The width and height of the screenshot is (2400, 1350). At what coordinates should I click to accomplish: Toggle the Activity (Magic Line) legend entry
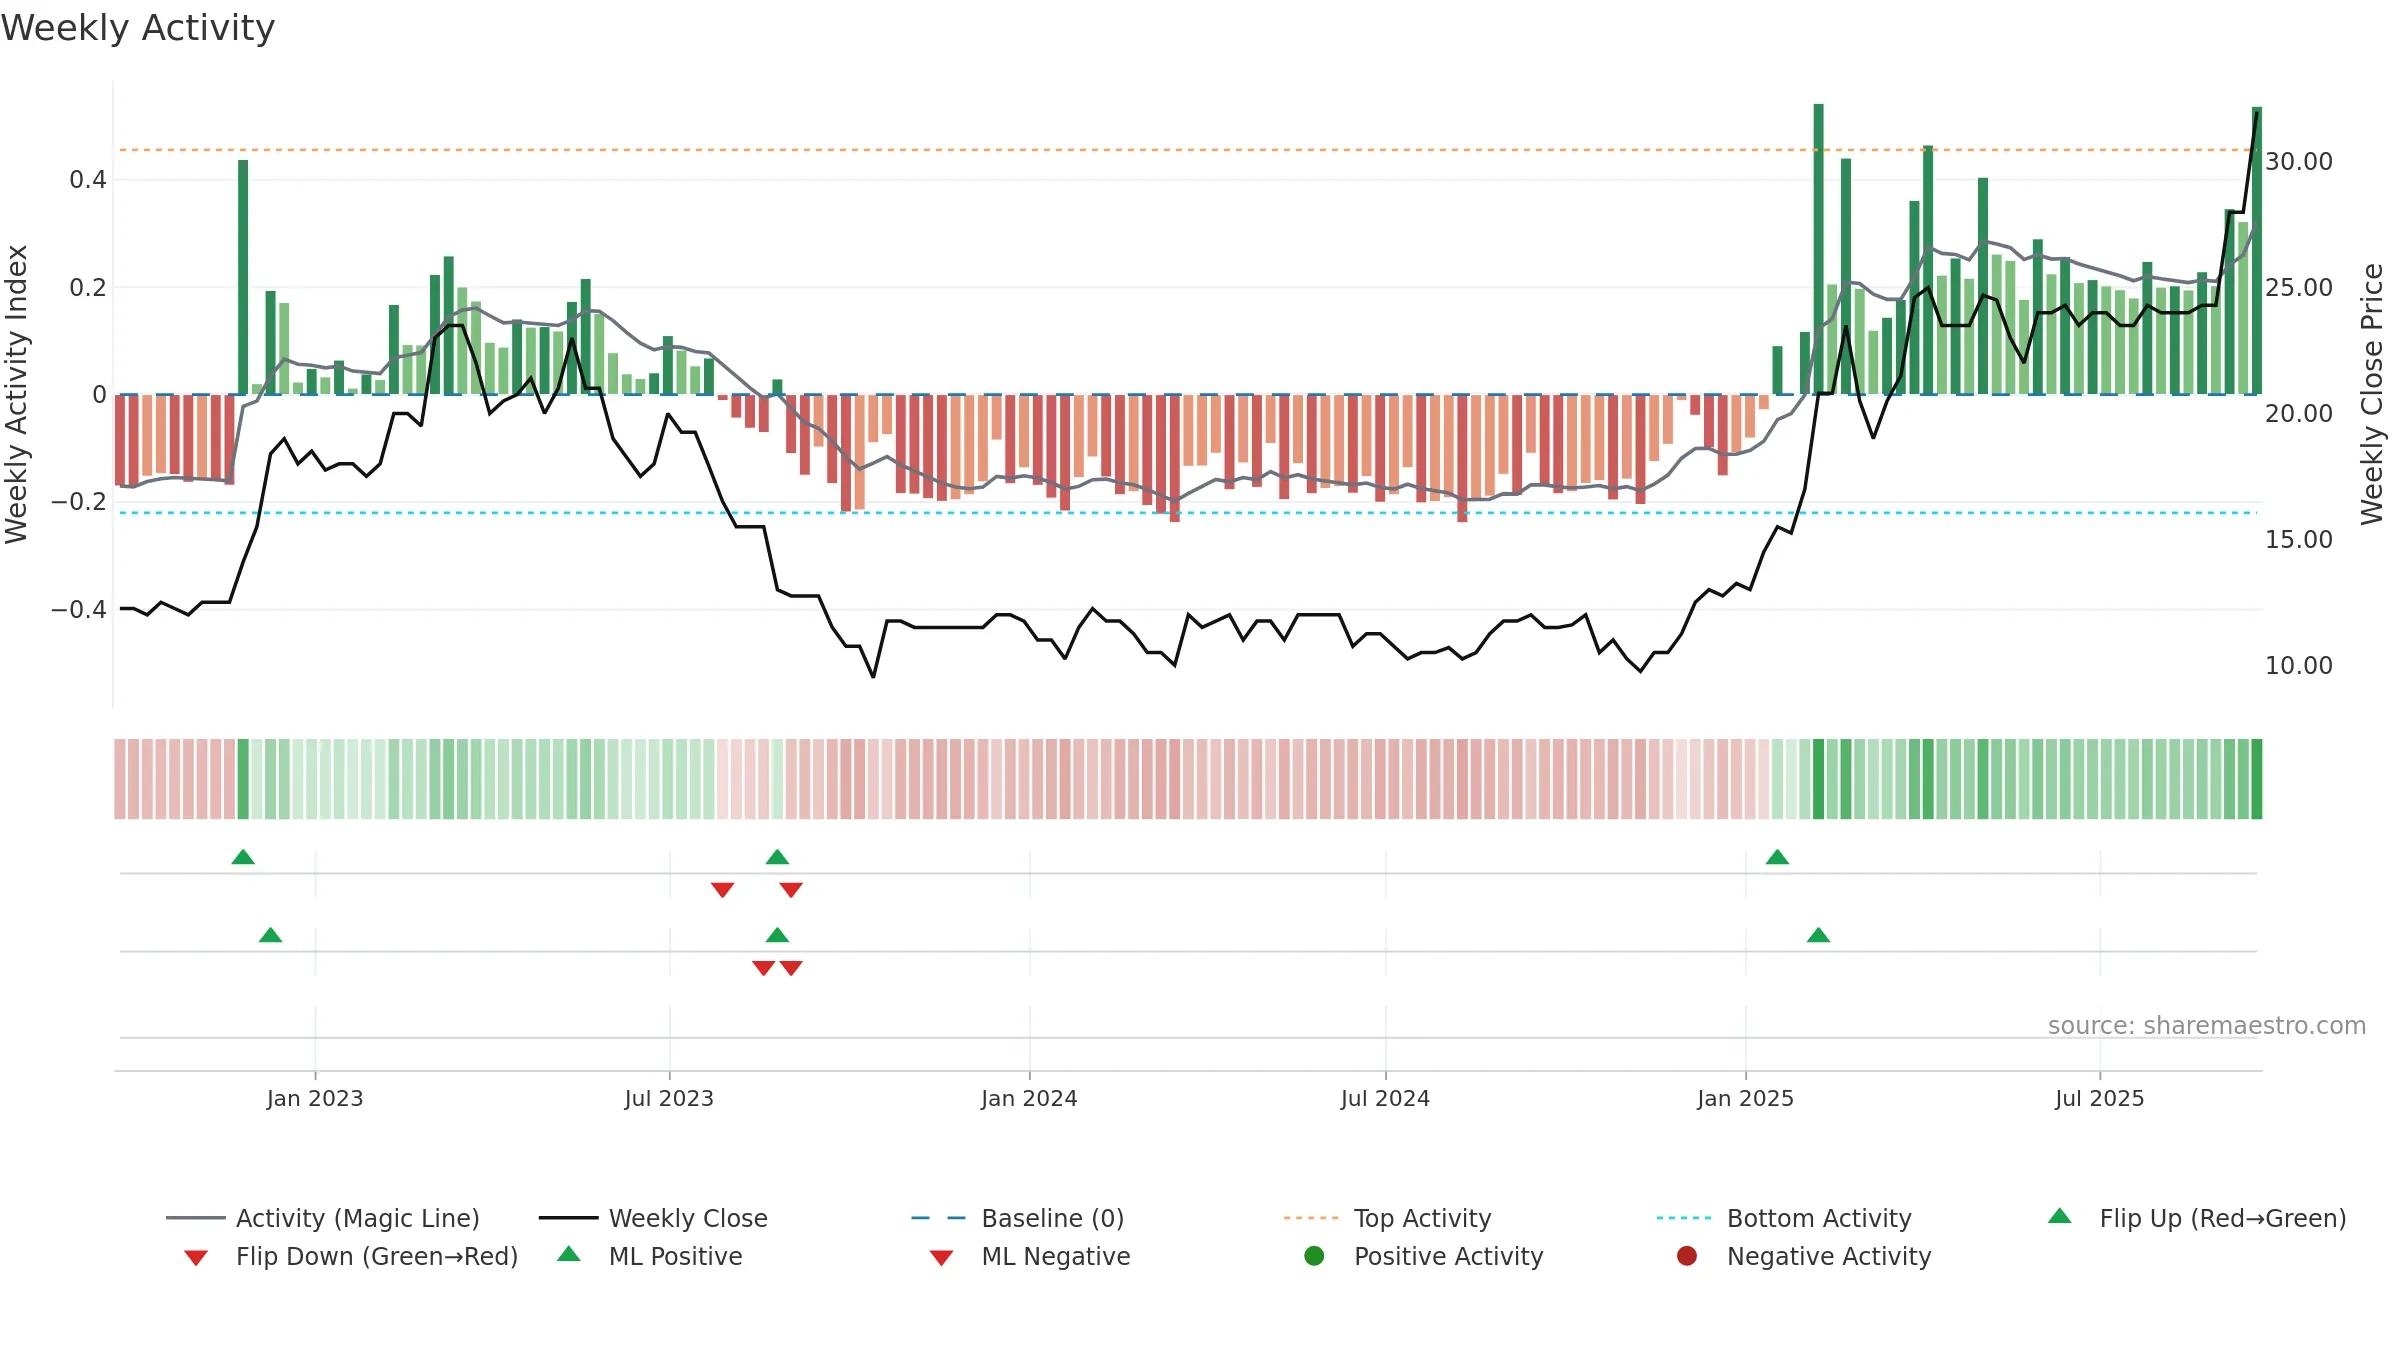pyautogui.click(x=322, y=1218)
